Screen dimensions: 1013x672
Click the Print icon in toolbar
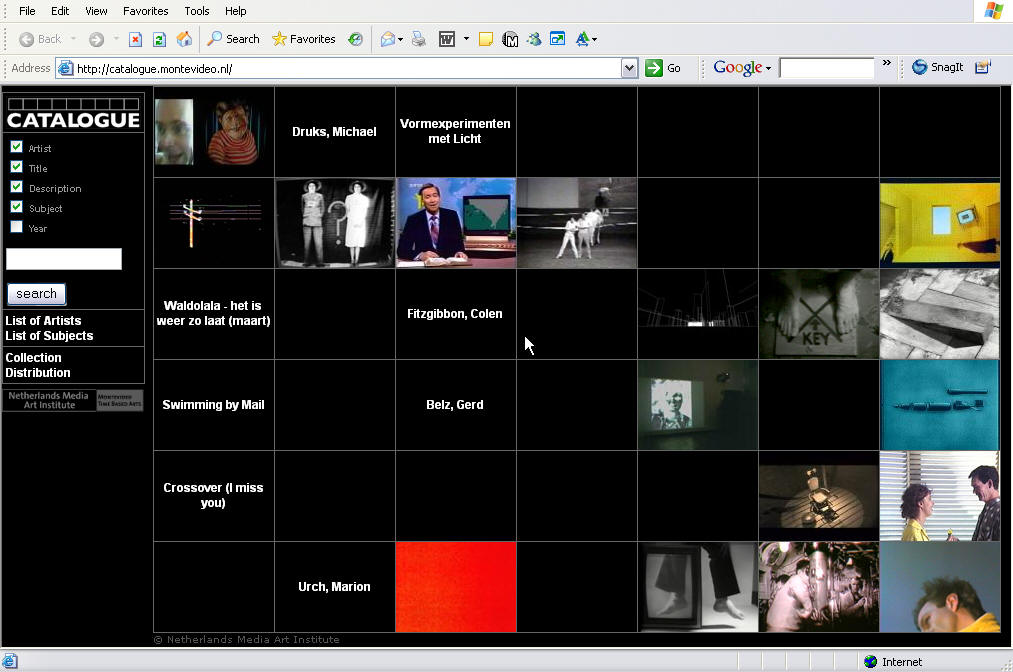click(x=419, y=39)
